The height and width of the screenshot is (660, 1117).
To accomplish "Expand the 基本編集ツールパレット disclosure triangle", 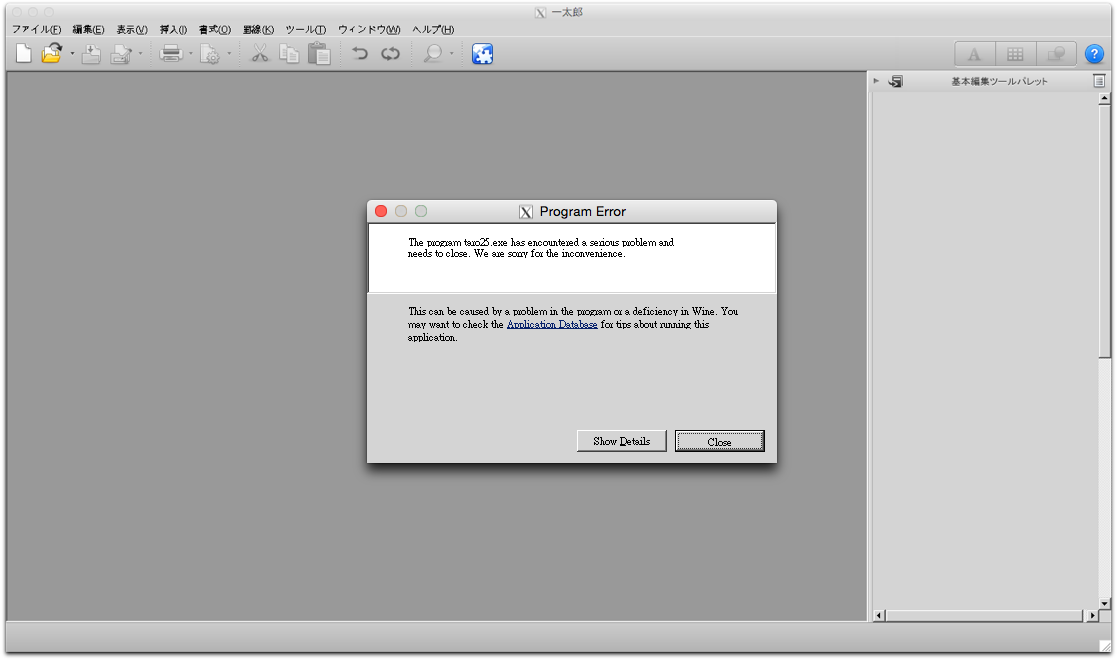I will coord(876,81).
